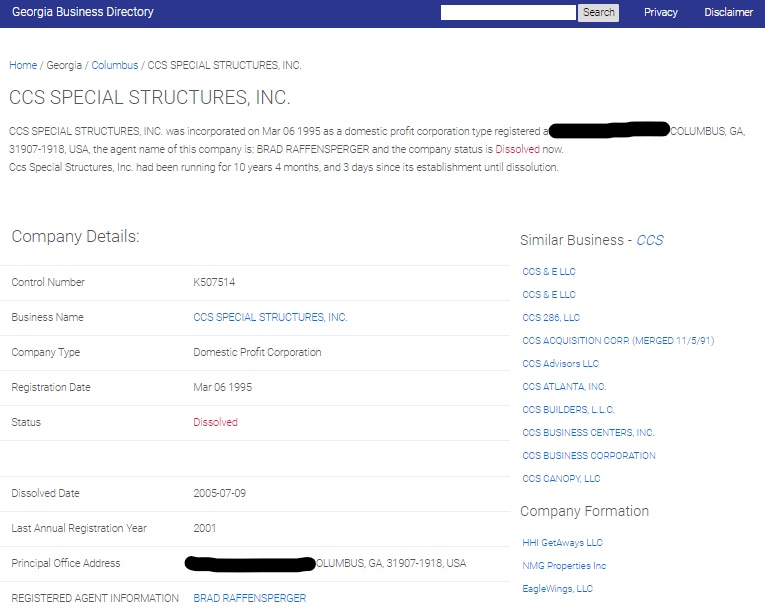Click the Dissolved Date value 2005-07-09

pos(220,493)
